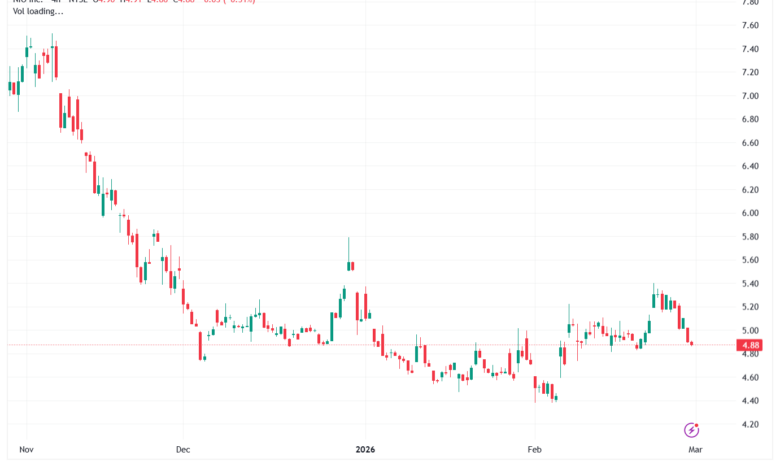Click the purple lightning event icon
Image resolution: width=780 pixels, height=470 pixels.
[691, 430]
